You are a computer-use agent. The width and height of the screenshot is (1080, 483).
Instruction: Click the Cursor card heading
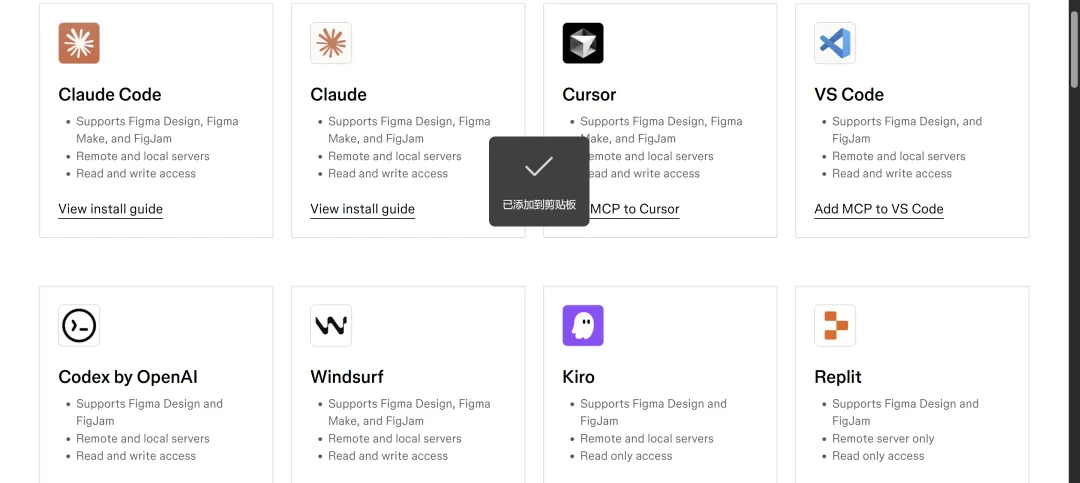589,94
